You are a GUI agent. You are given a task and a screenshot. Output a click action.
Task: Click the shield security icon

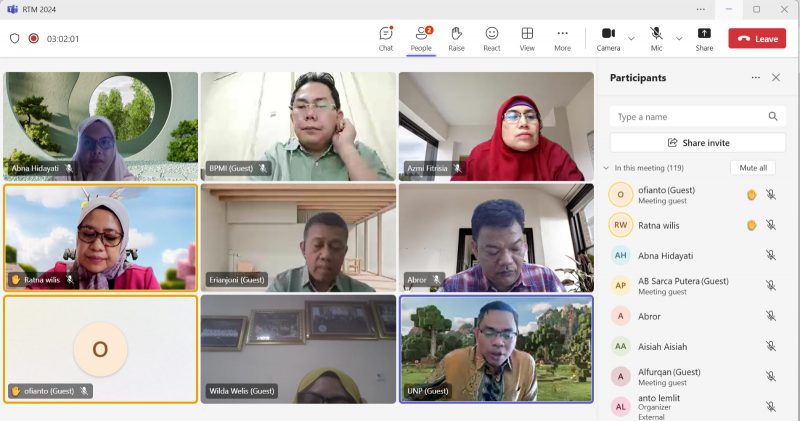pyautogui.click(x=14, y=39)
